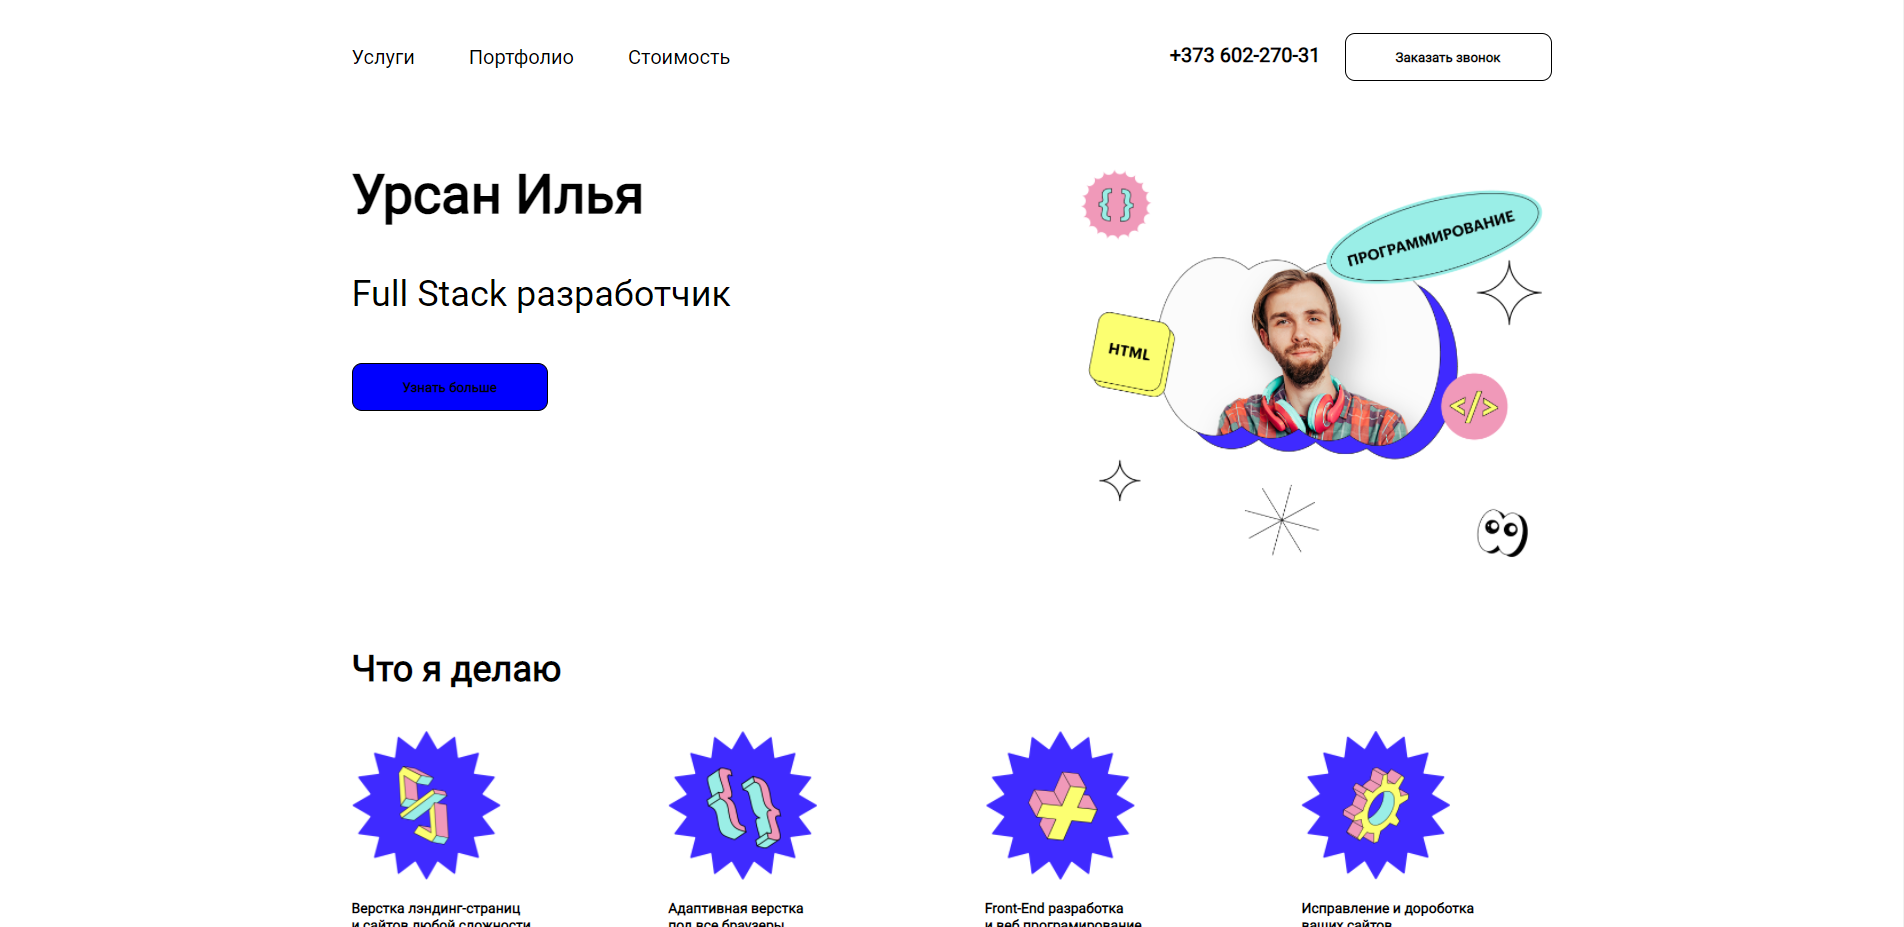The height and width of the screenshot is (927, 1904).
Task: Click the Что я делаю section title
Action: click(456, 669)
